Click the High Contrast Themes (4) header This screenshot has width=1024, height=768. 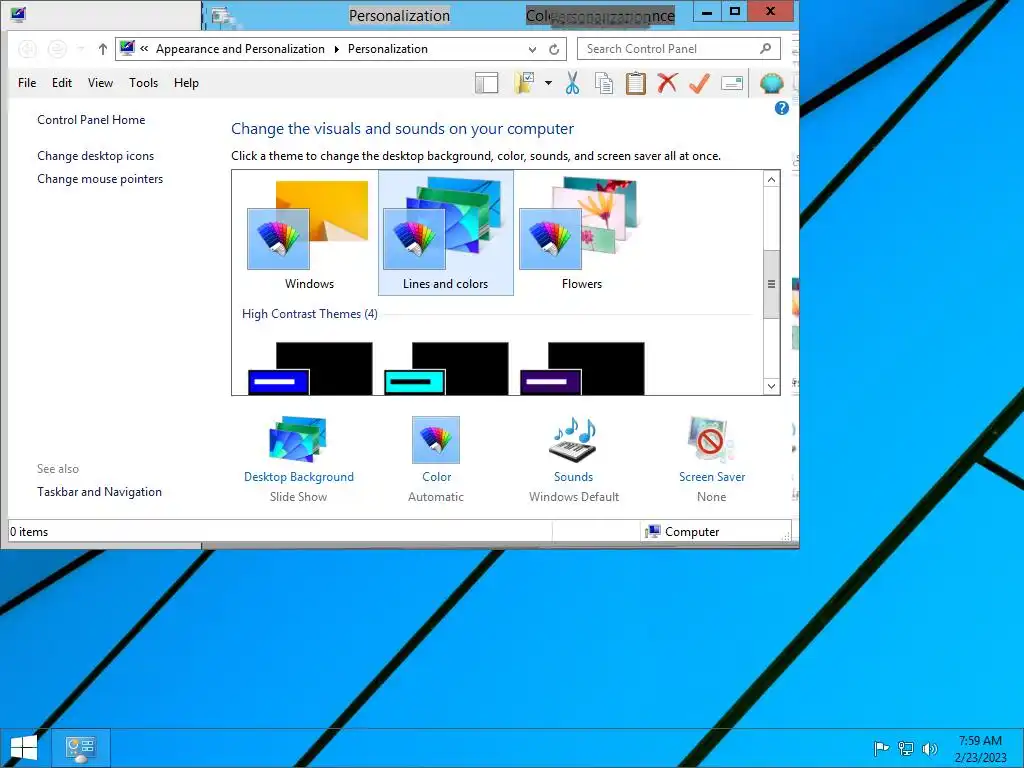point(310,313)
